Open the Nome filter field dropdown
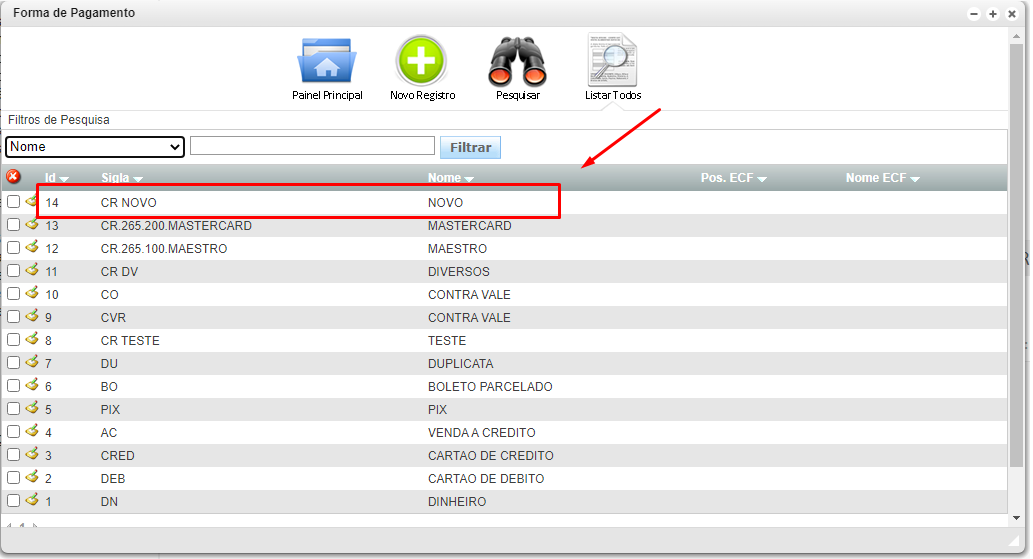The width and height of the screenshot is (1033, 559). pos(95,147)
